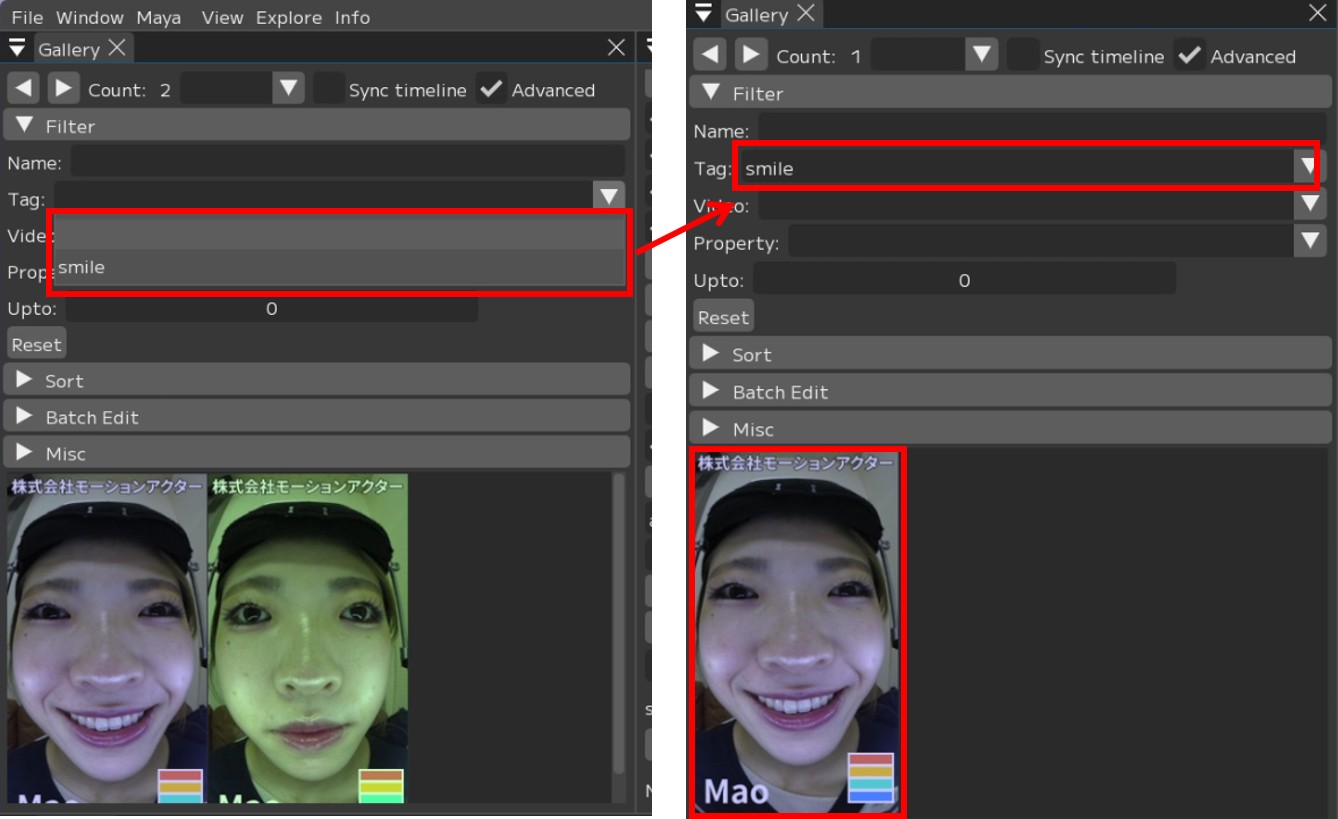Open the Explore menu
Screen dimensions: 1338x819
pyautogui.click(x=289, y=17)
